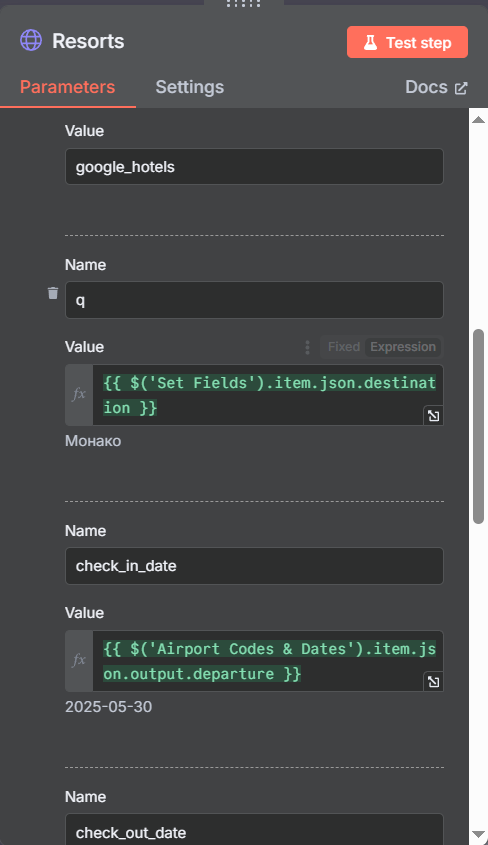Image resolution: width=488 pixels, height=845 pixels.
Task: Click the google_hotels value field
Action: click(254, 167)
